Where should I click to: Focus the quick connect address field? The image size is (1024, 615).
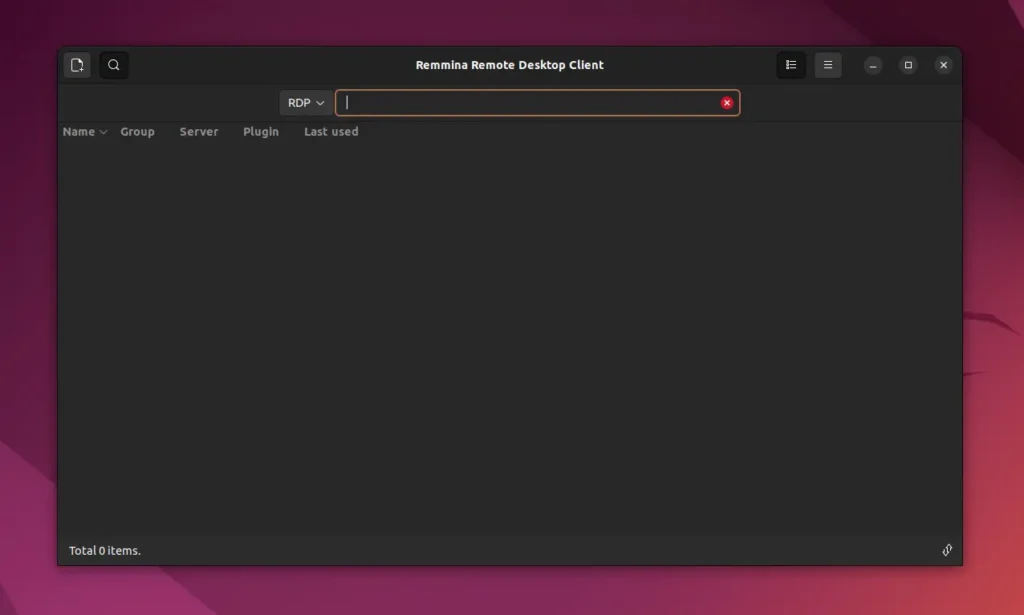530,103
